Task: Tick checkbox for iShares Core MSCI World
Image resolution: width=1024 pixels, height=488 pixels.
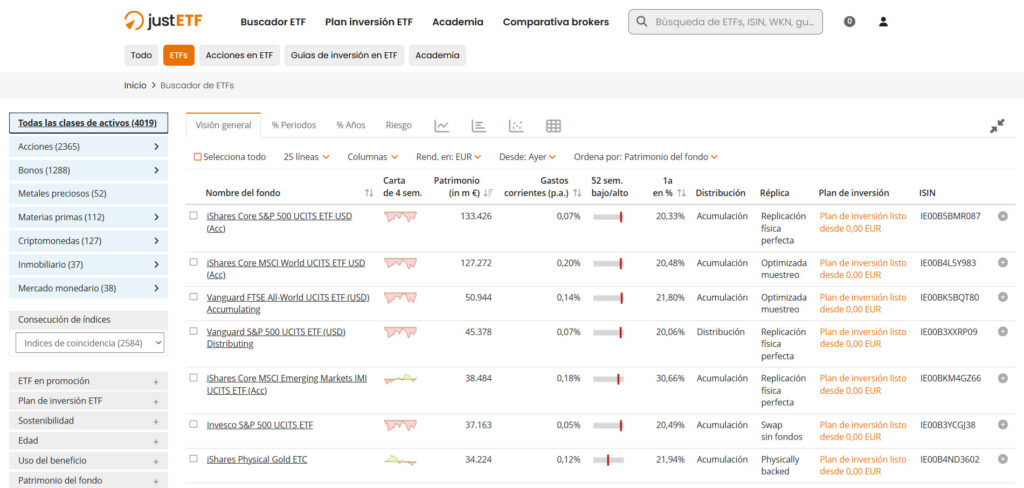Action: pyautogui.click(x=193, y=262)
